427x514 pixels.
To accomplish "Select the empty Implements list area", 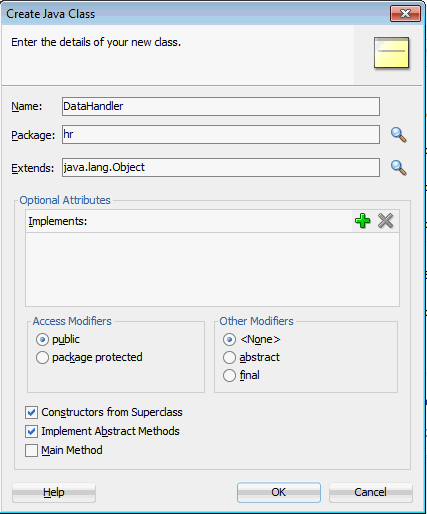I will (212, 269).
